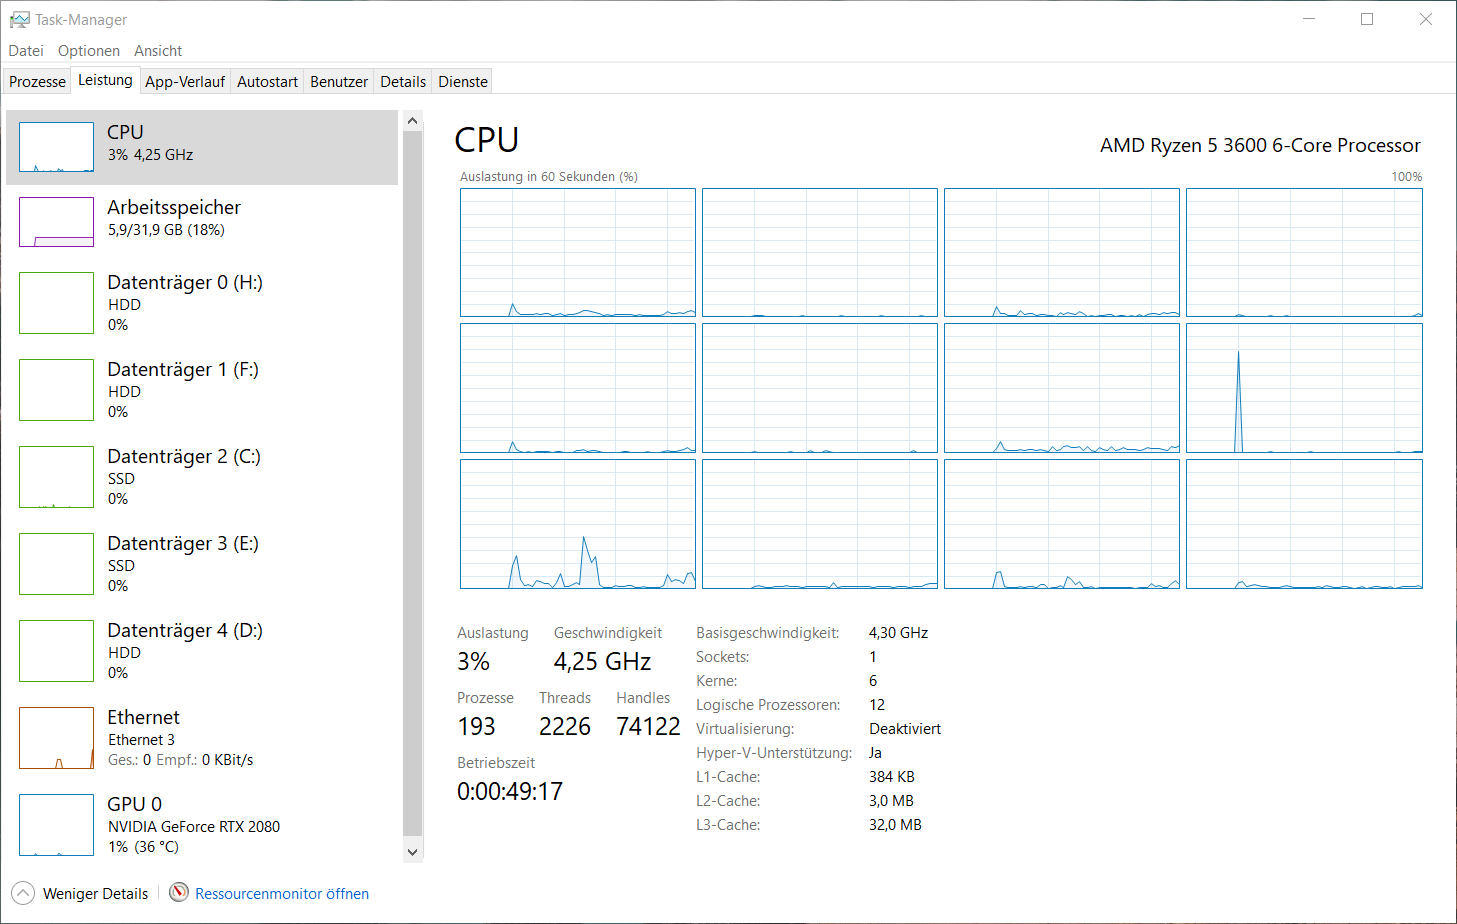Open the Ansicht menu
The width and height of the screenshot is (1457, 924).
[158, 51]
